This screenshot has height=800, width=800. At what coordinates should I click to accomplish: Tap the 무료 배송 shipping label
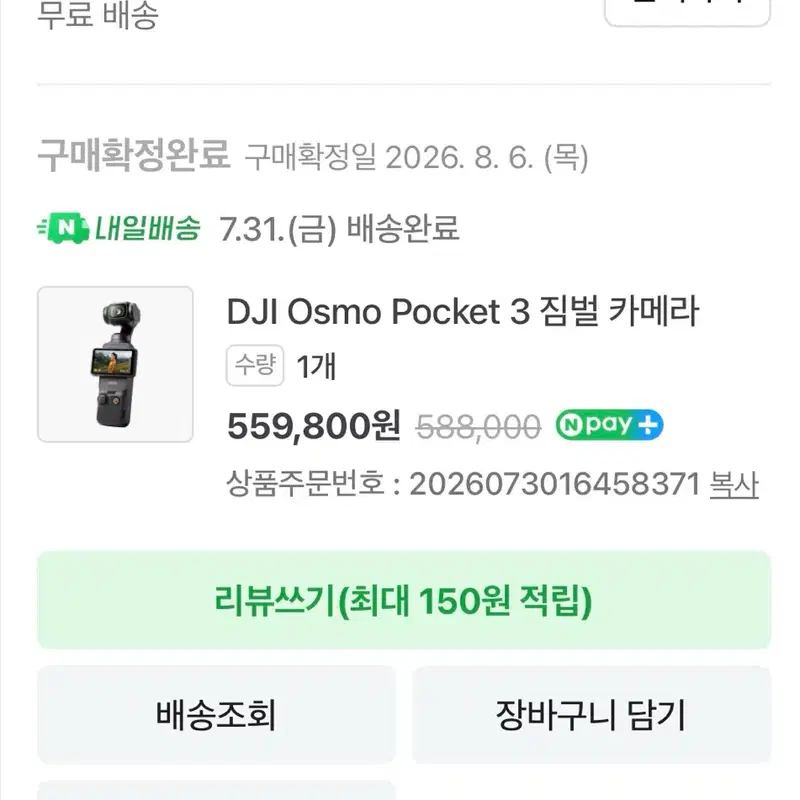pyautogui.click(x=98, y=15)
